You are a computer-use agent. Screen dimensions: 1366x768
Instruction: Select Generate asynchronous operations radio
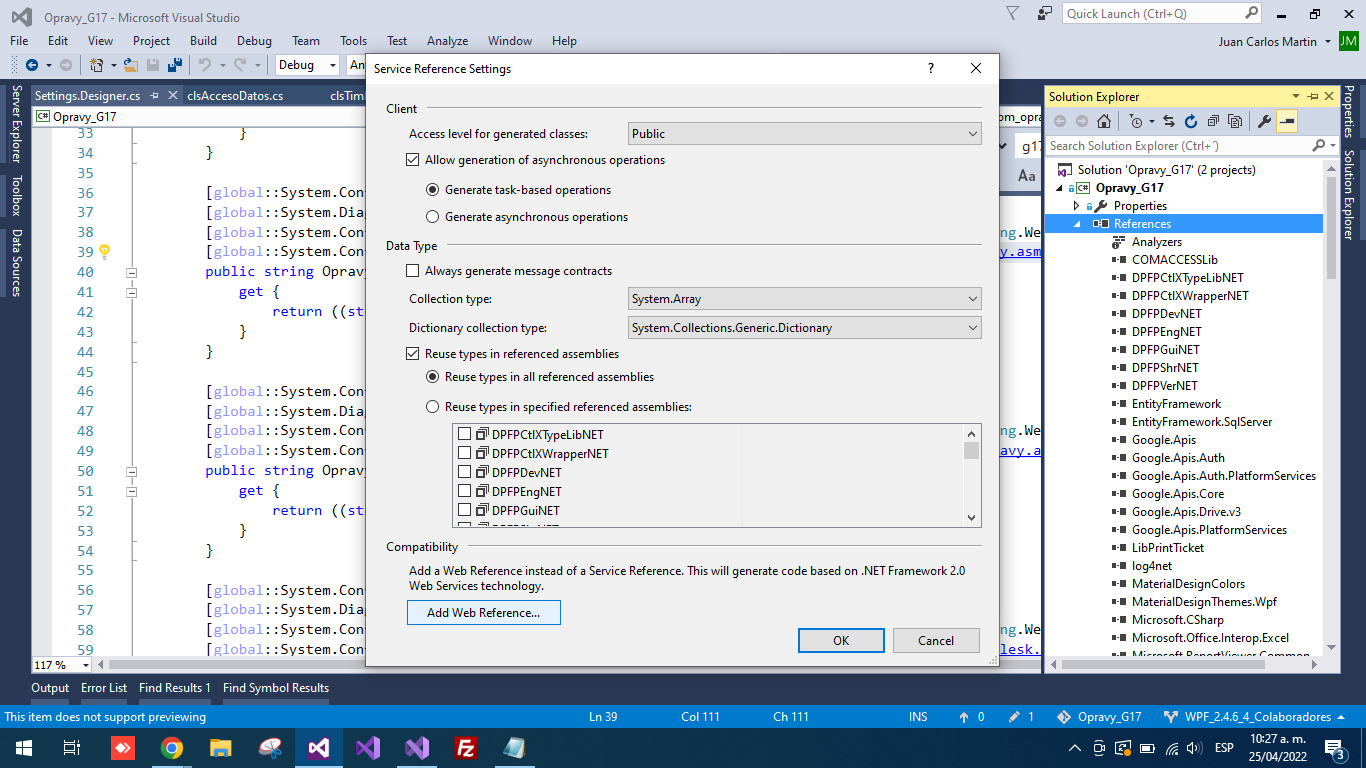pos(432,217)
